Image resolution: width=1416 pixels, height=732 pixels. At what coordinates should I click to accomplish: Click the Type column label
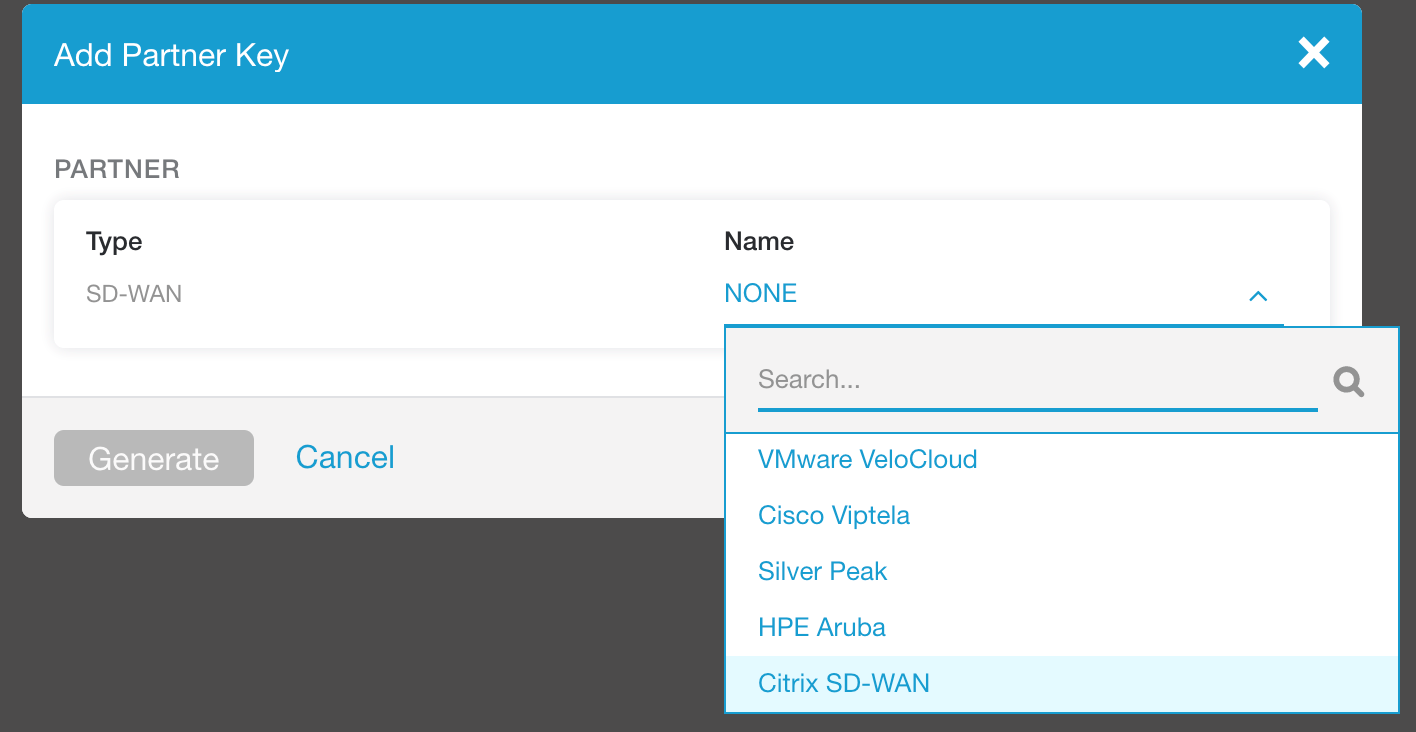tap(114, 242)
